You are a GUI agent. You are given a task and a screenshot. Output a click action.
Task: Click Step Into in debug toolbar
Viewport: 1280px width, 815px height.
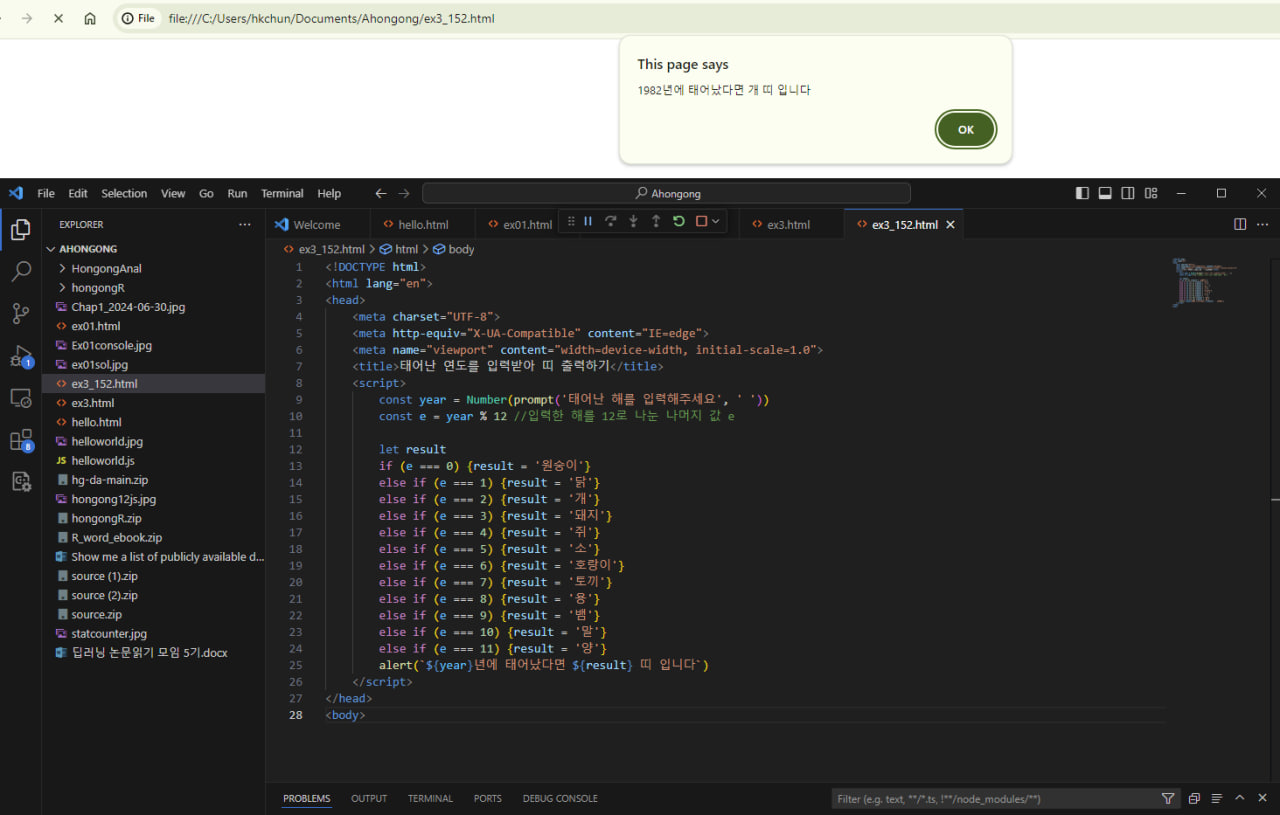633,222
